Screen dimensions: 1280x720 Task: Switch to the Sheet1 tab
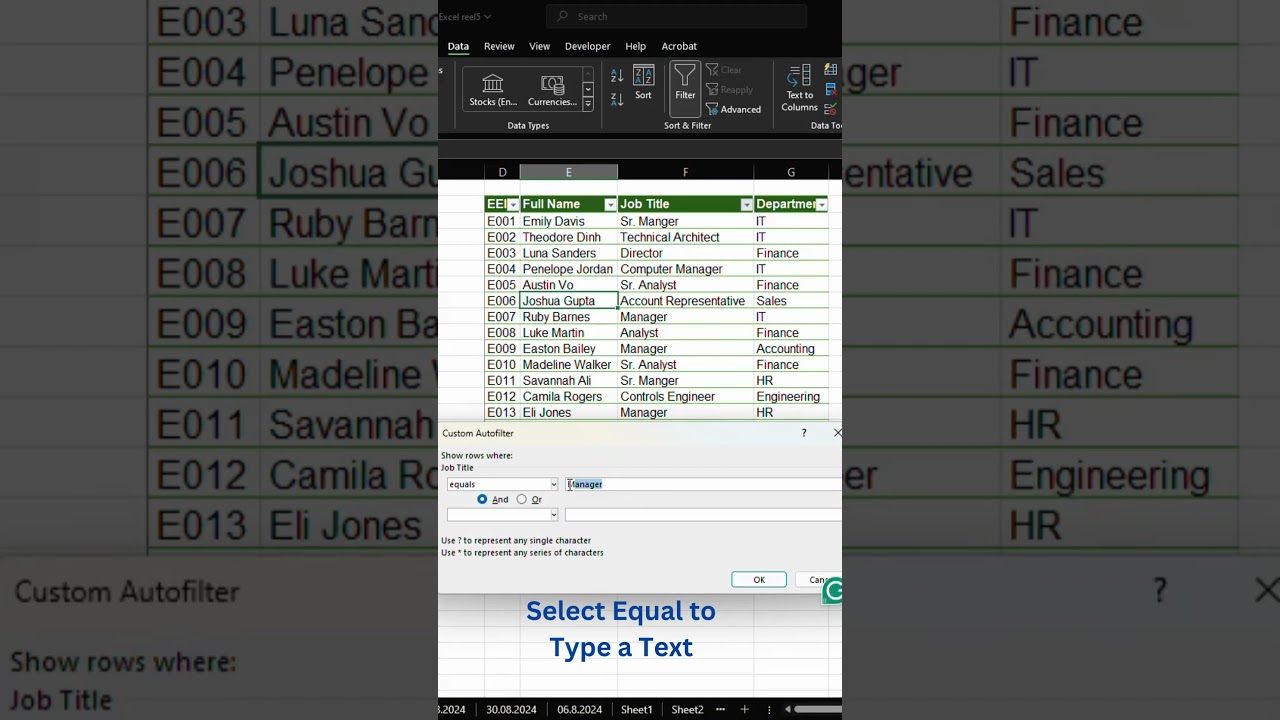pyautogui.click(x=637, y=709)
